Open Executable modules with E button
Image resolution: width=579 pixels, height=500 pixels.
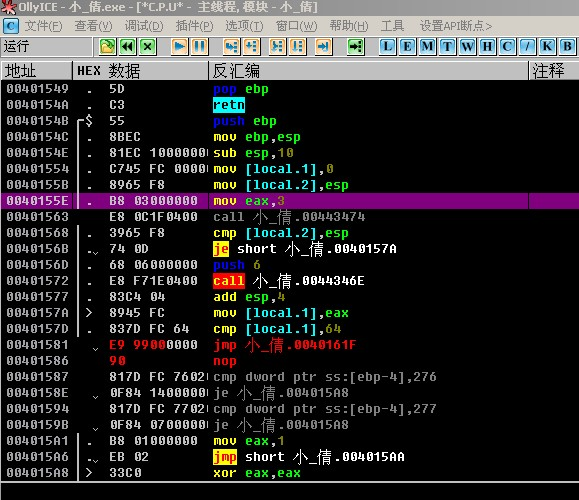pos(408,47)
